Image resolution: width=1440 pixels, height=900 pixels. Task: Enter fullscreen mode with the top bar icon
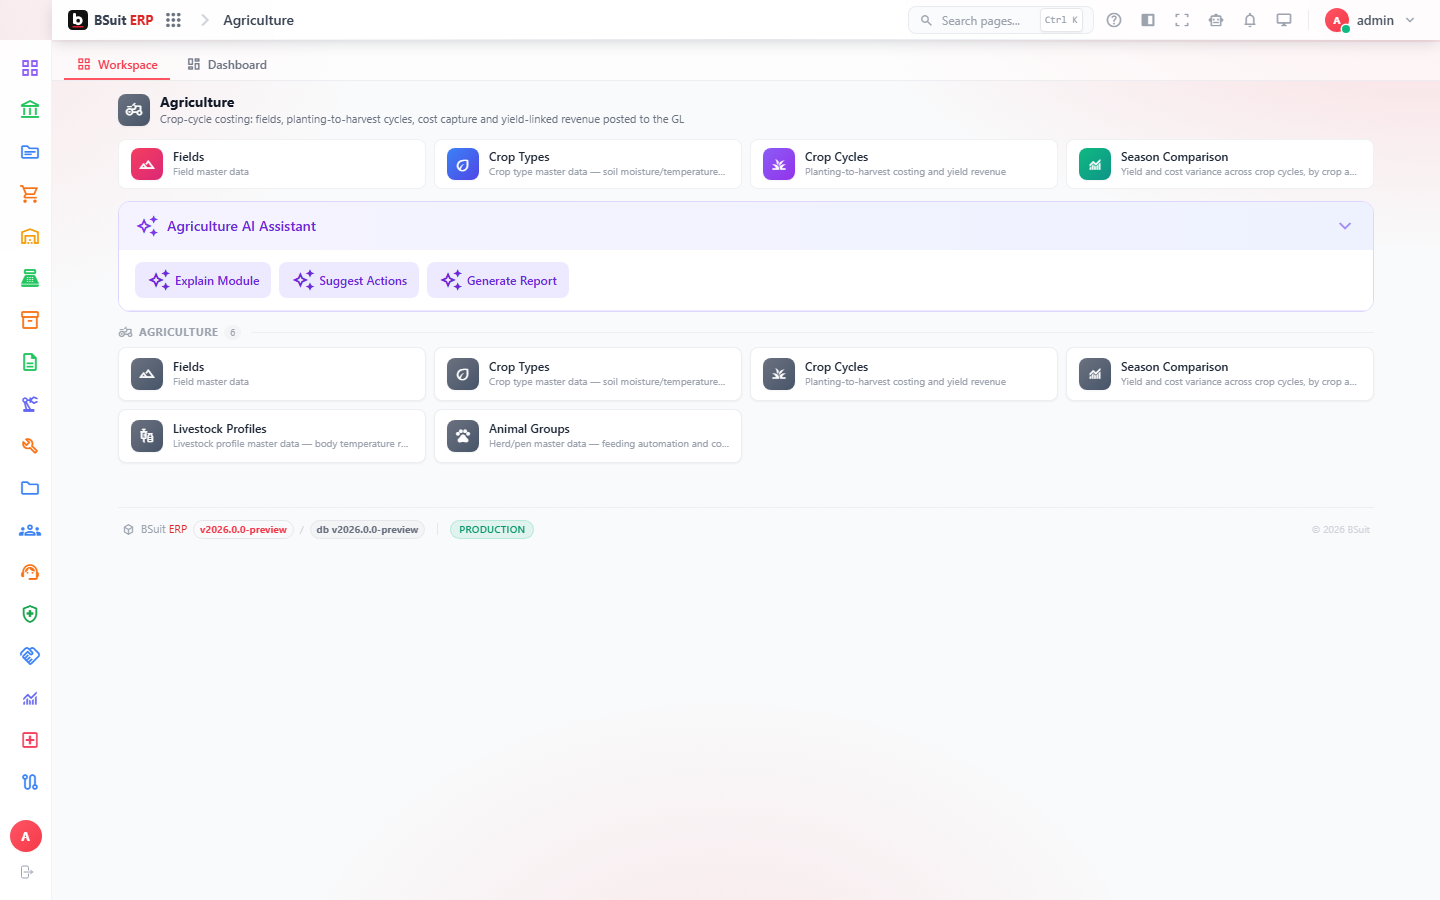point(1182,20)
